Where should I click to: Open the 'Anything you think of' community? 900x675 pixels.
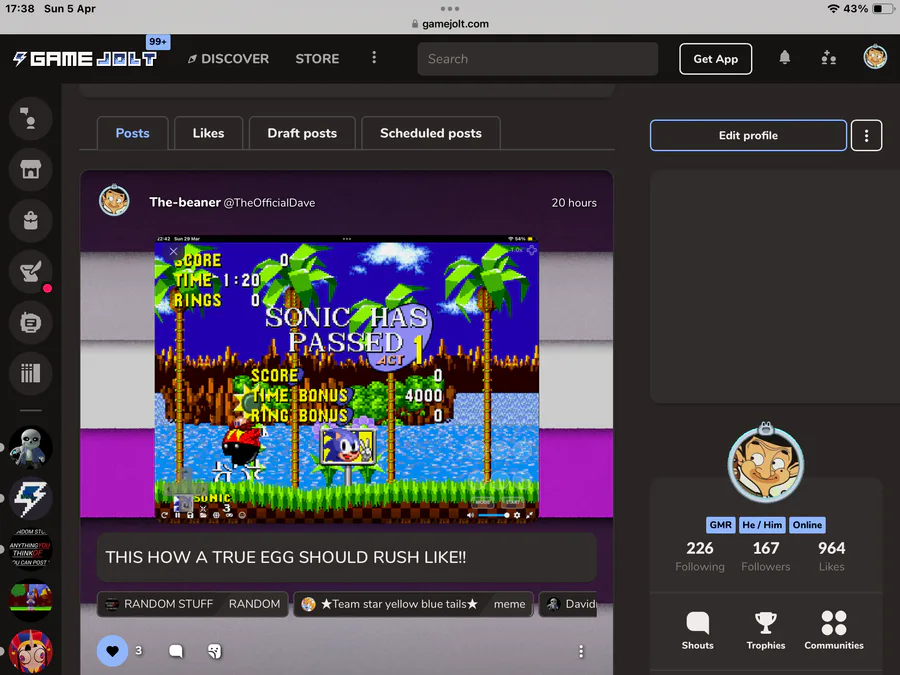point(30,549)
